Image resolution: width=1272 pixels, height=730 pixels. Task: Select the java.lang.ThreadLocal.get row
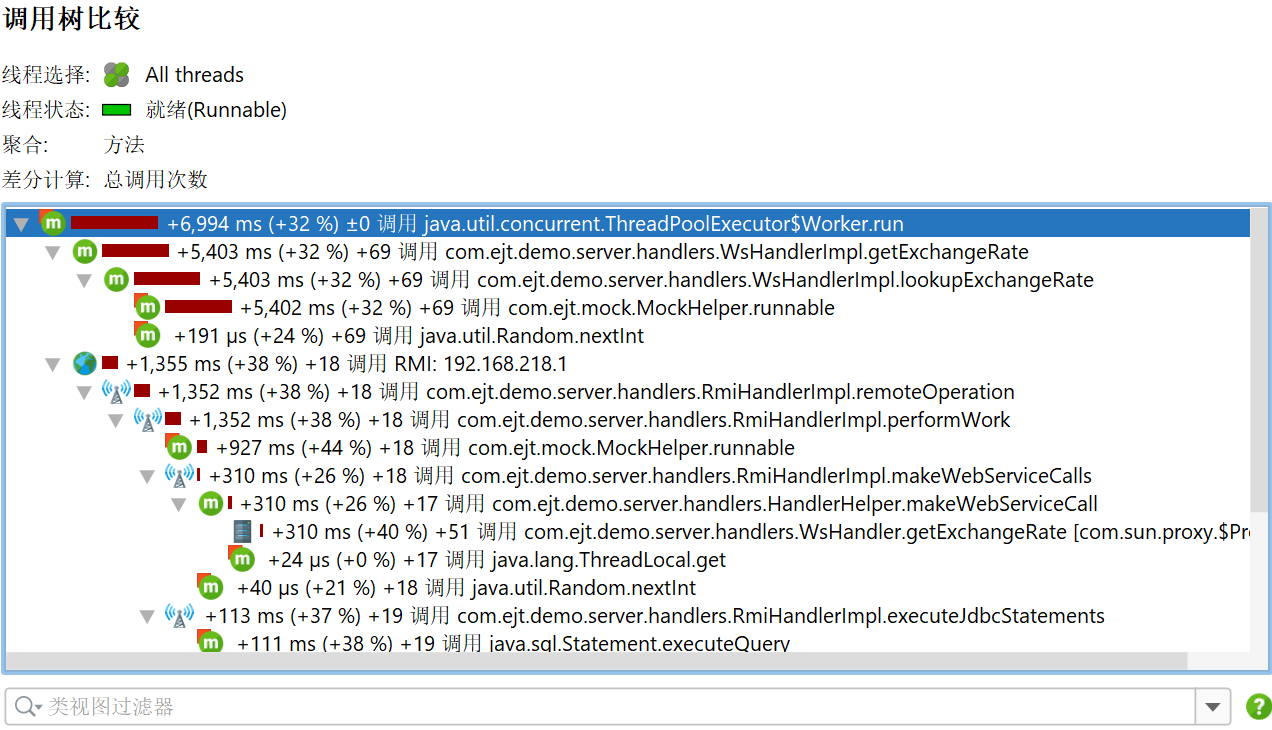coord(497,559)
